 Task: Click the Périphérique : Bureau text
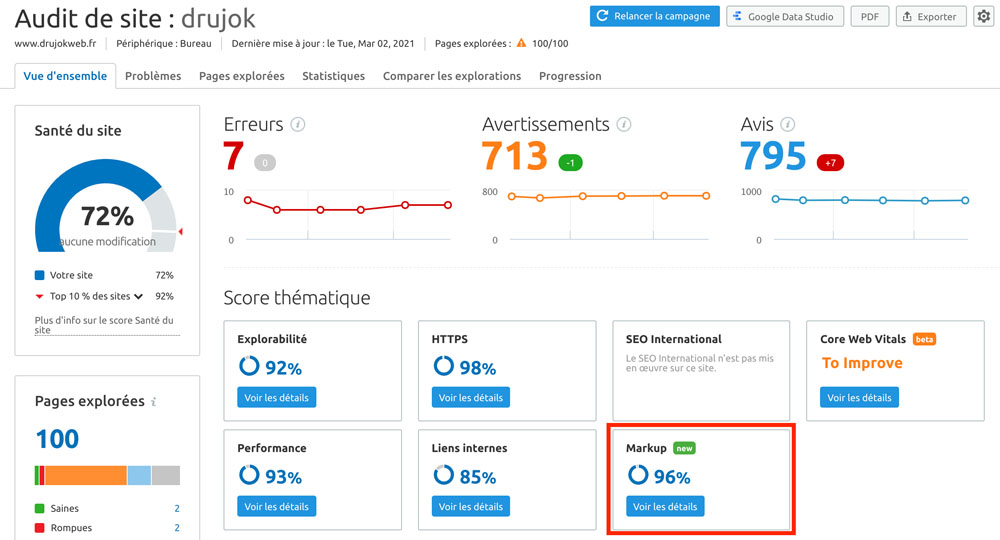(x=164, y=43)
